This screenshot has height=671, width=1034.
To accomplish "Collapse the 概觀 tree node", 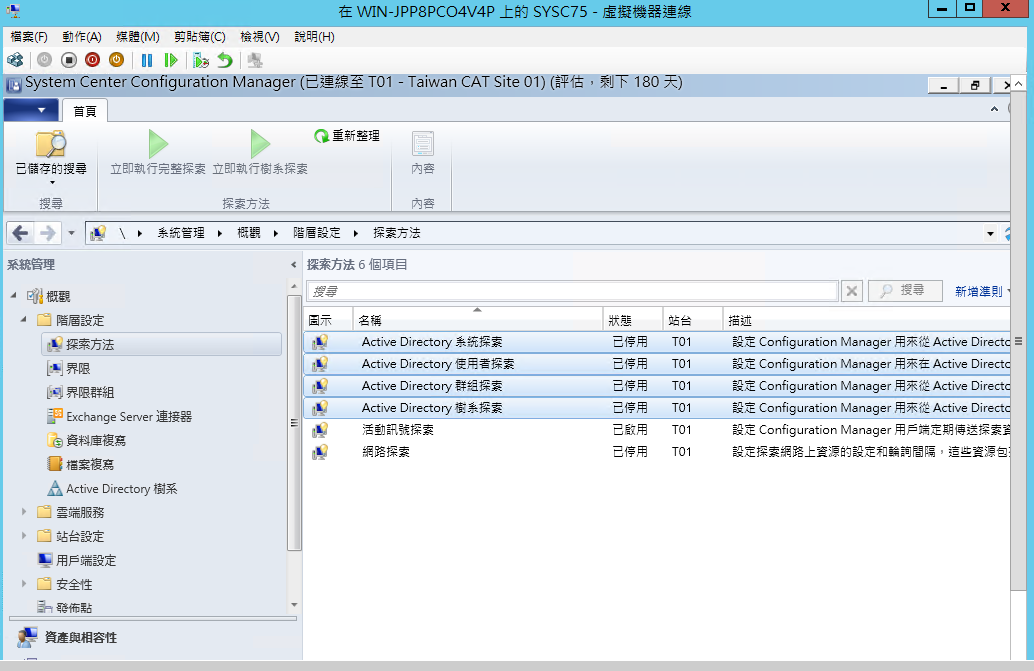I will pyautogui.click(x=14, y=296).
